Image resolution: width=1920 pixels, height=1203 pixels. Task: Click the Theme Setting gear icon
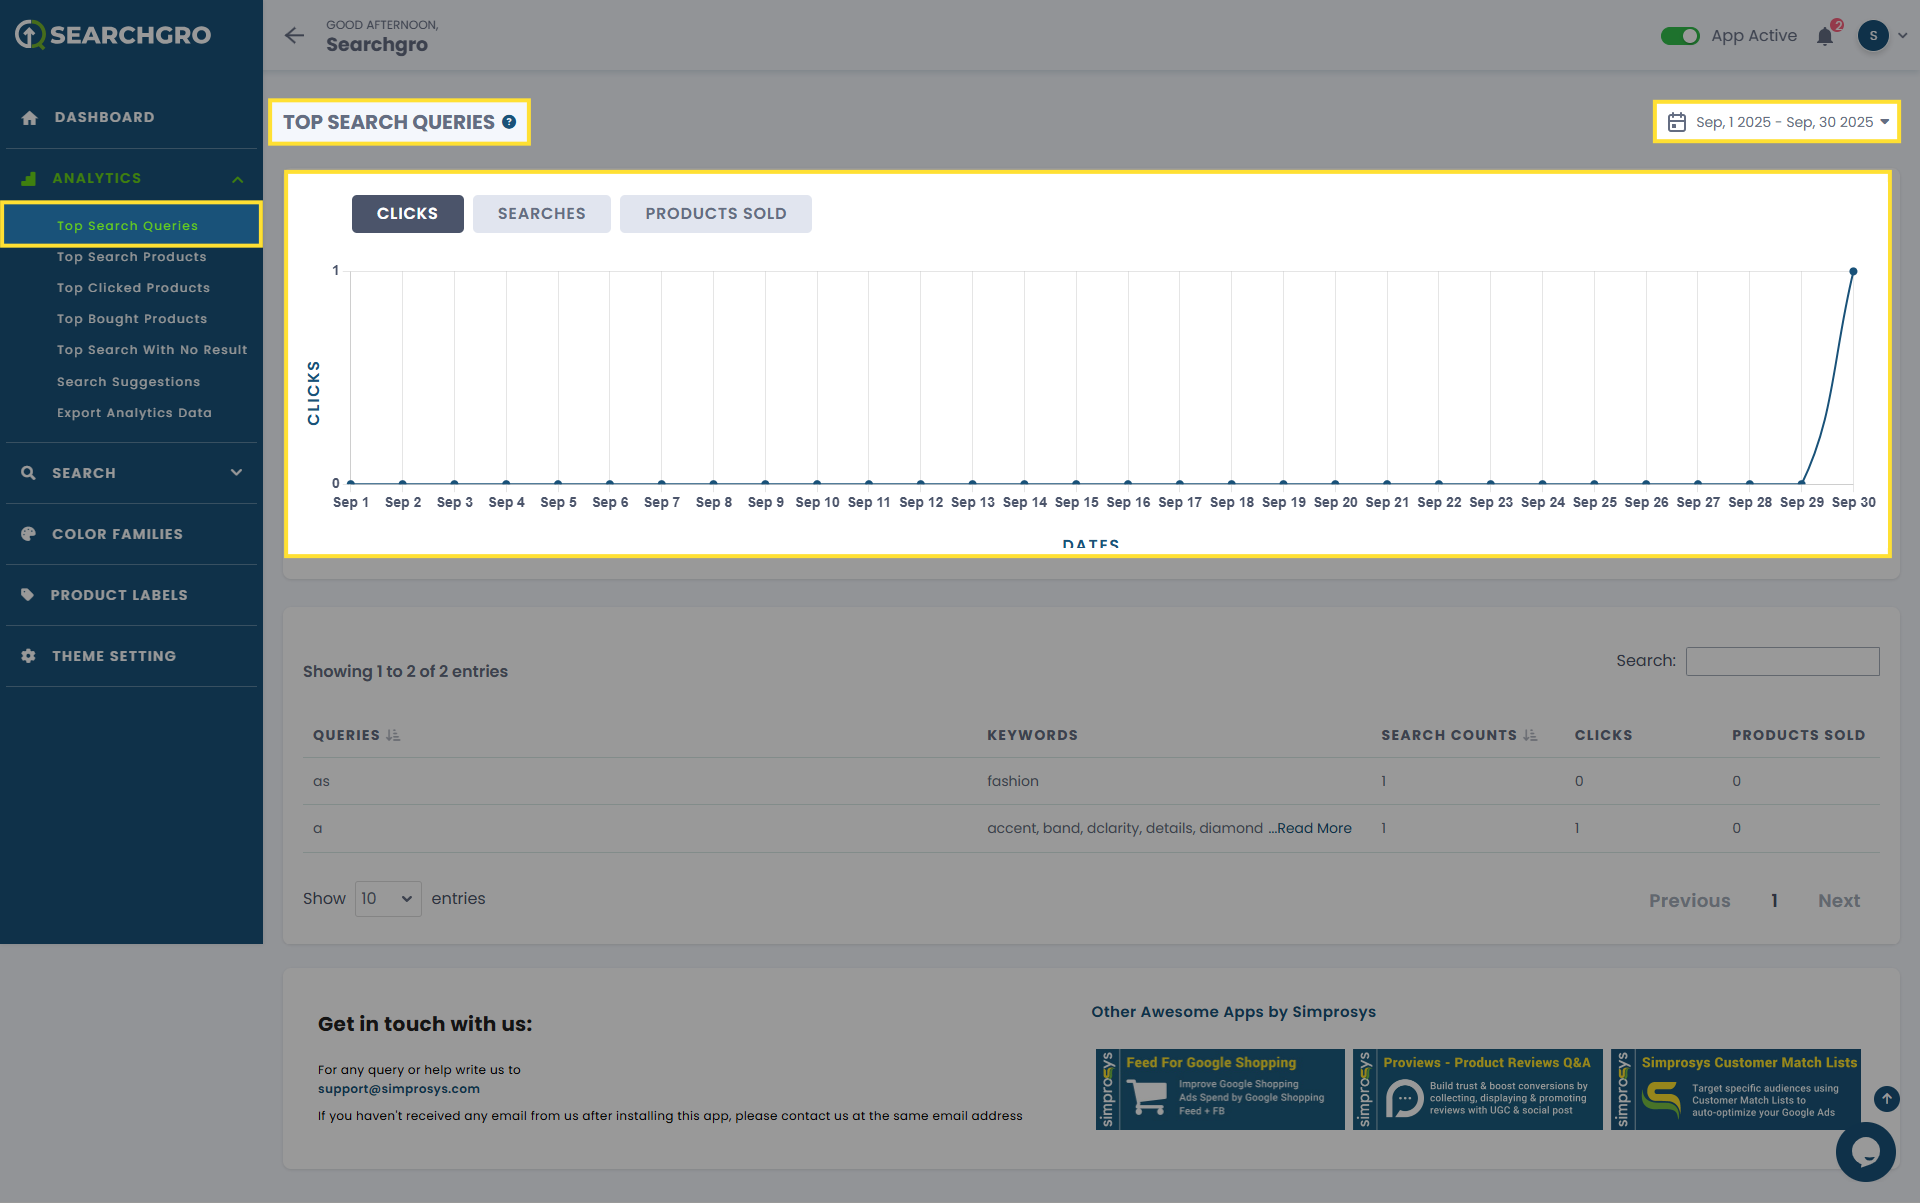(x=28, y=656)
